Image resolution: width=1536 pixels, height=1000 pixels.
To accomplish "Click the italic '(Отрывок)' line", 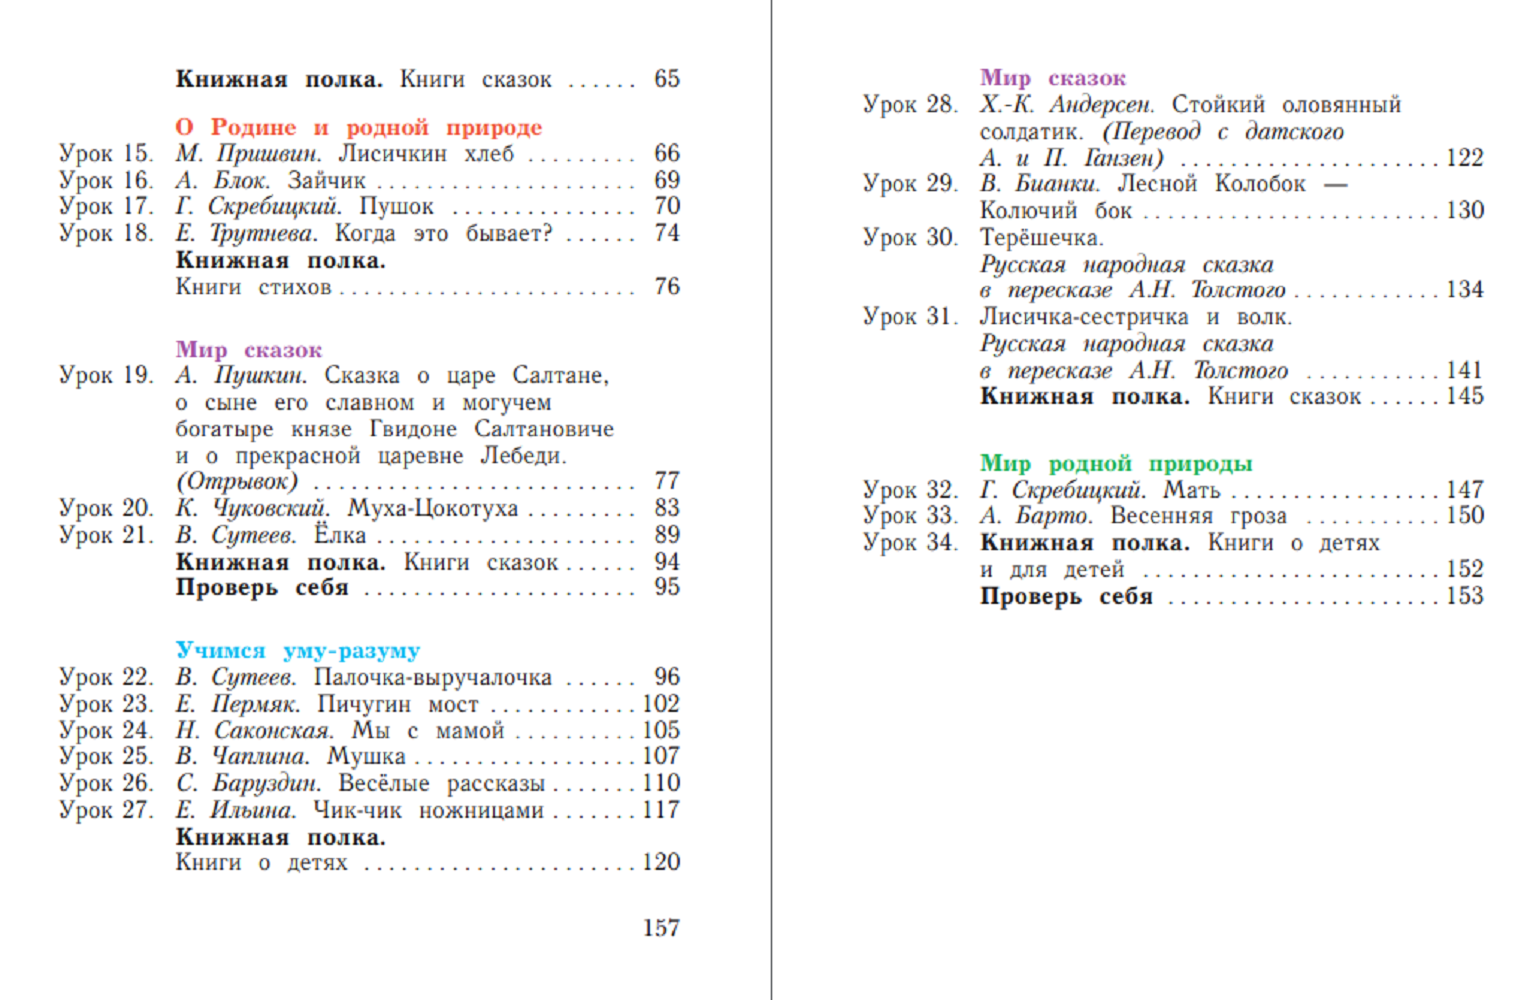I will (x=428, y=482).
